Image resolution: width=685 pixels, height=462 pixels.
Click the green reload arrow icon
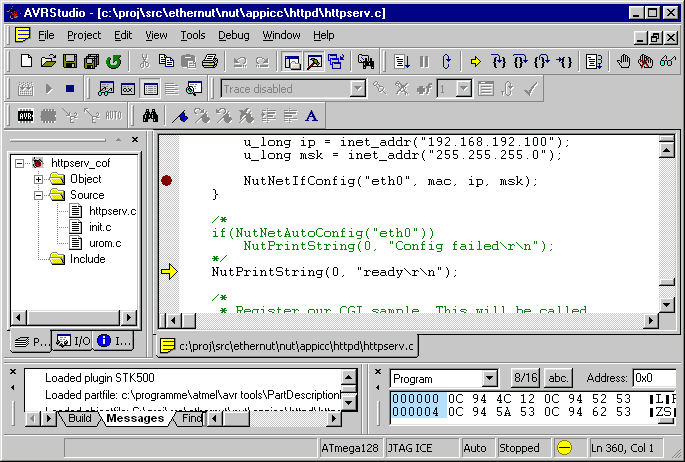pos(114,61)
